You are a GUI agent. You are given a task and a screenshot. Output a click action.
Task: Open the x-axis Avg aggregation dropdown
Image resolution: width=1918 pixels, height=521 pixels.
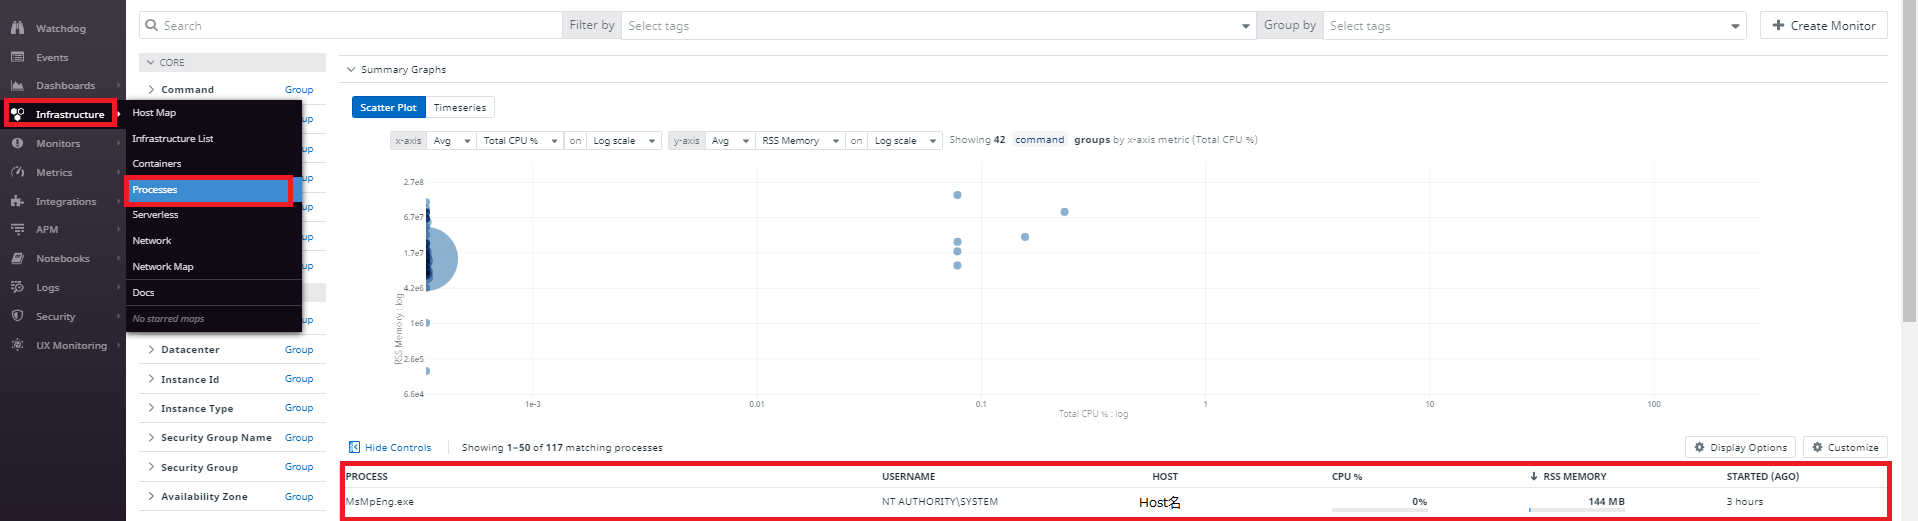451,141
